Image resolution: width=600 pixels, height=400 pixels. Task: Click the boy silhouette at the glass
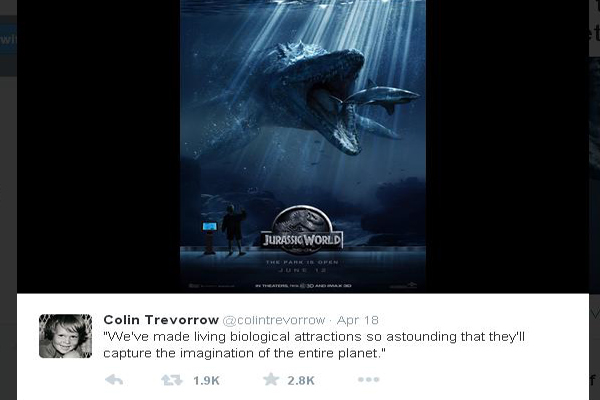click(x=234, y=230)
